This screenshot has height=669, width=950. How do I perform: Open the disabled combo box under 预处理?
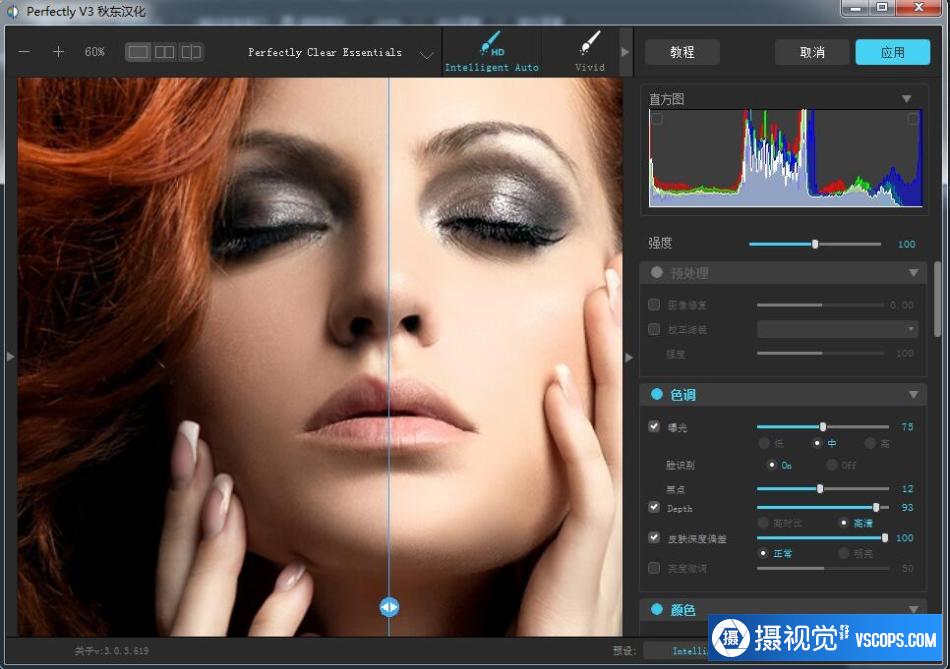point(837,328)
